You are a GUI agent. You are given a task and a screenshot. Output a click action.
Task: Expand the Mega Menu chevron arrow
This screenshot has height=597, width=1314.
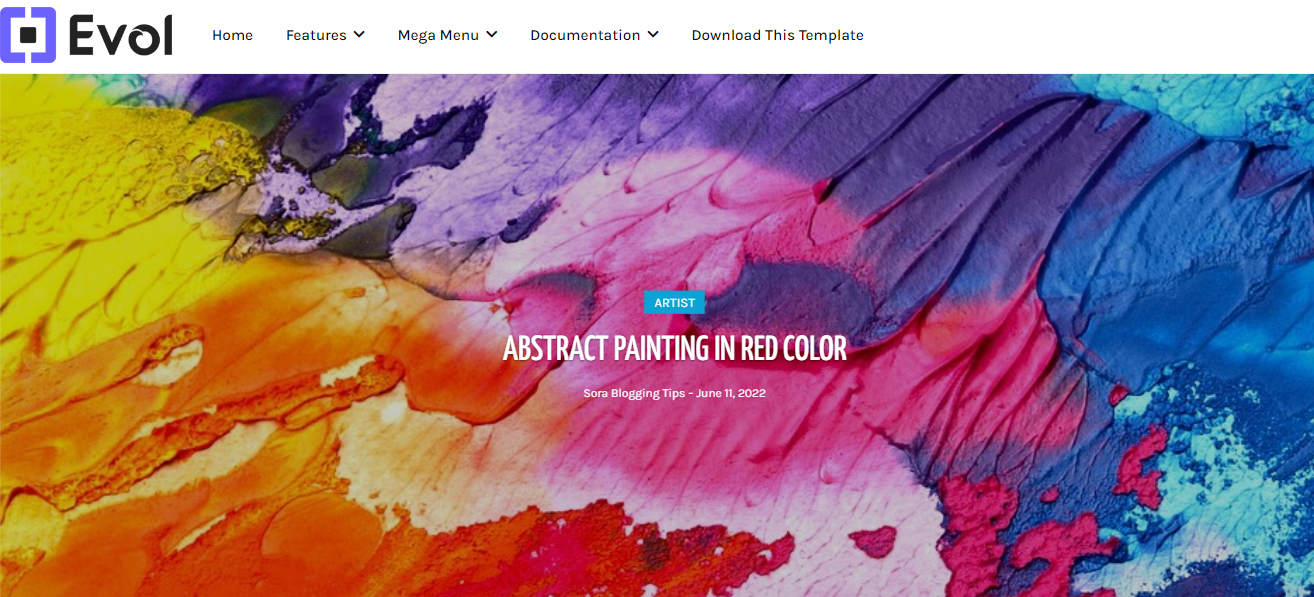pos(492,35)
